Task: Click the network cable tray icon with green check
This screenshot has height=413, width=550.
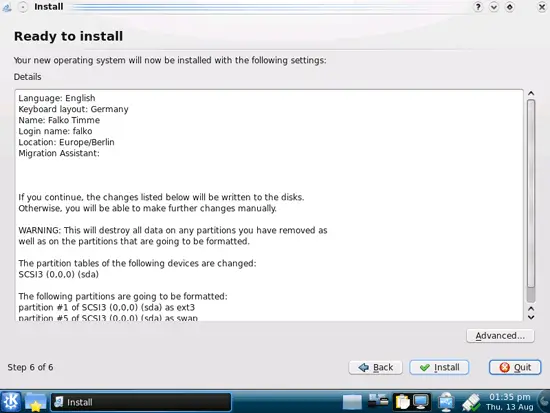Action: [470, 402]
